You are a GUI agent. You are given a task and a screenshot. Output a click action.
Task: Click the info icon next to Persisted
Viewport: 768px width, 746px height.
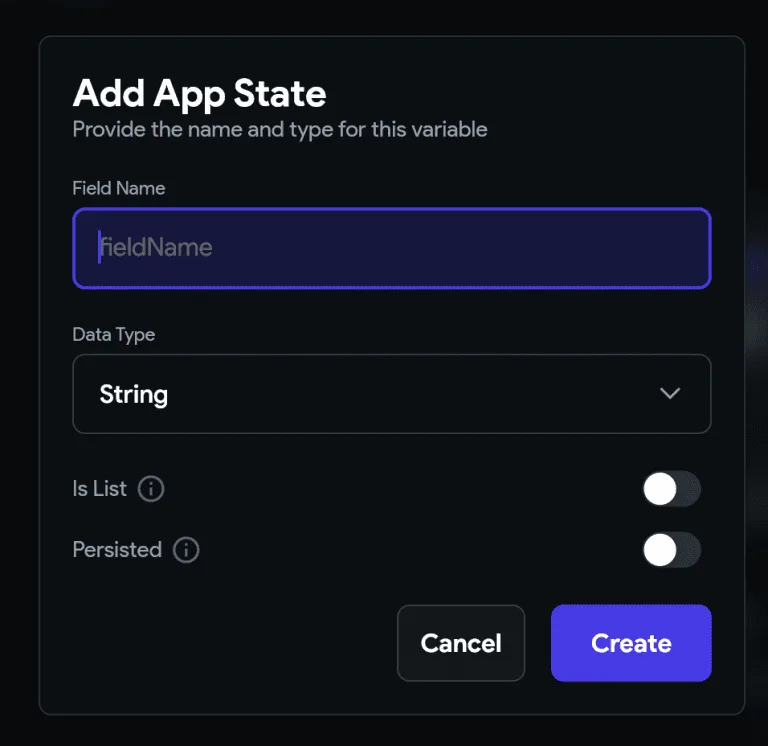click(186, 550)
